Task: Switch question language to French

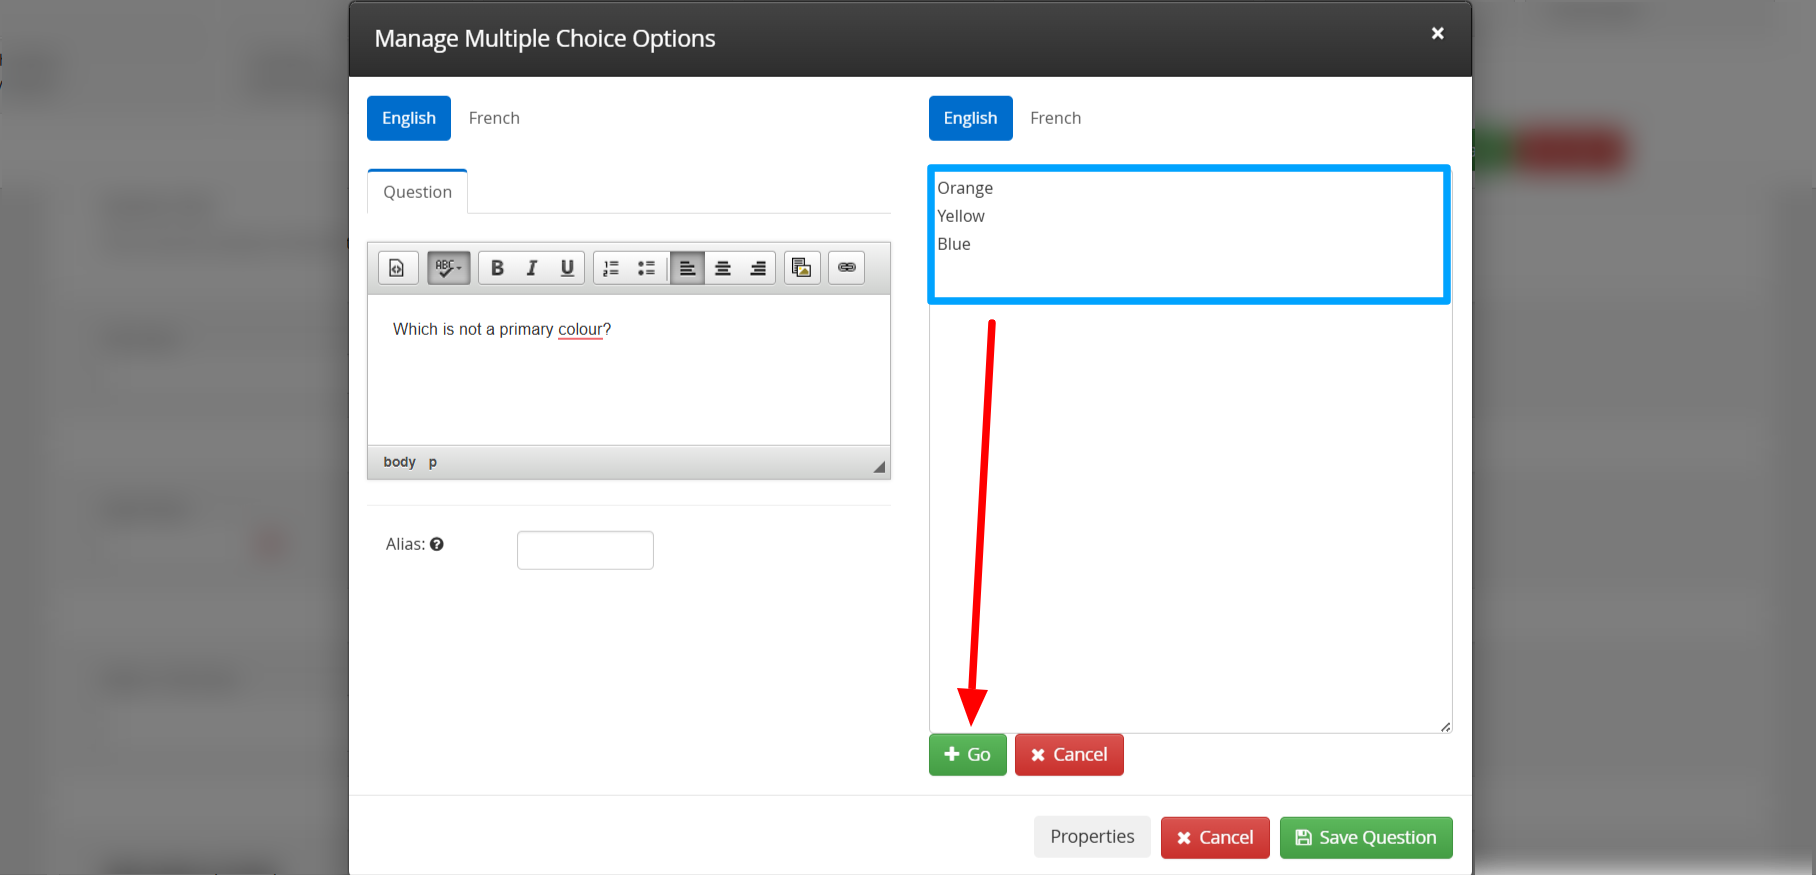Action: (494, 118)
